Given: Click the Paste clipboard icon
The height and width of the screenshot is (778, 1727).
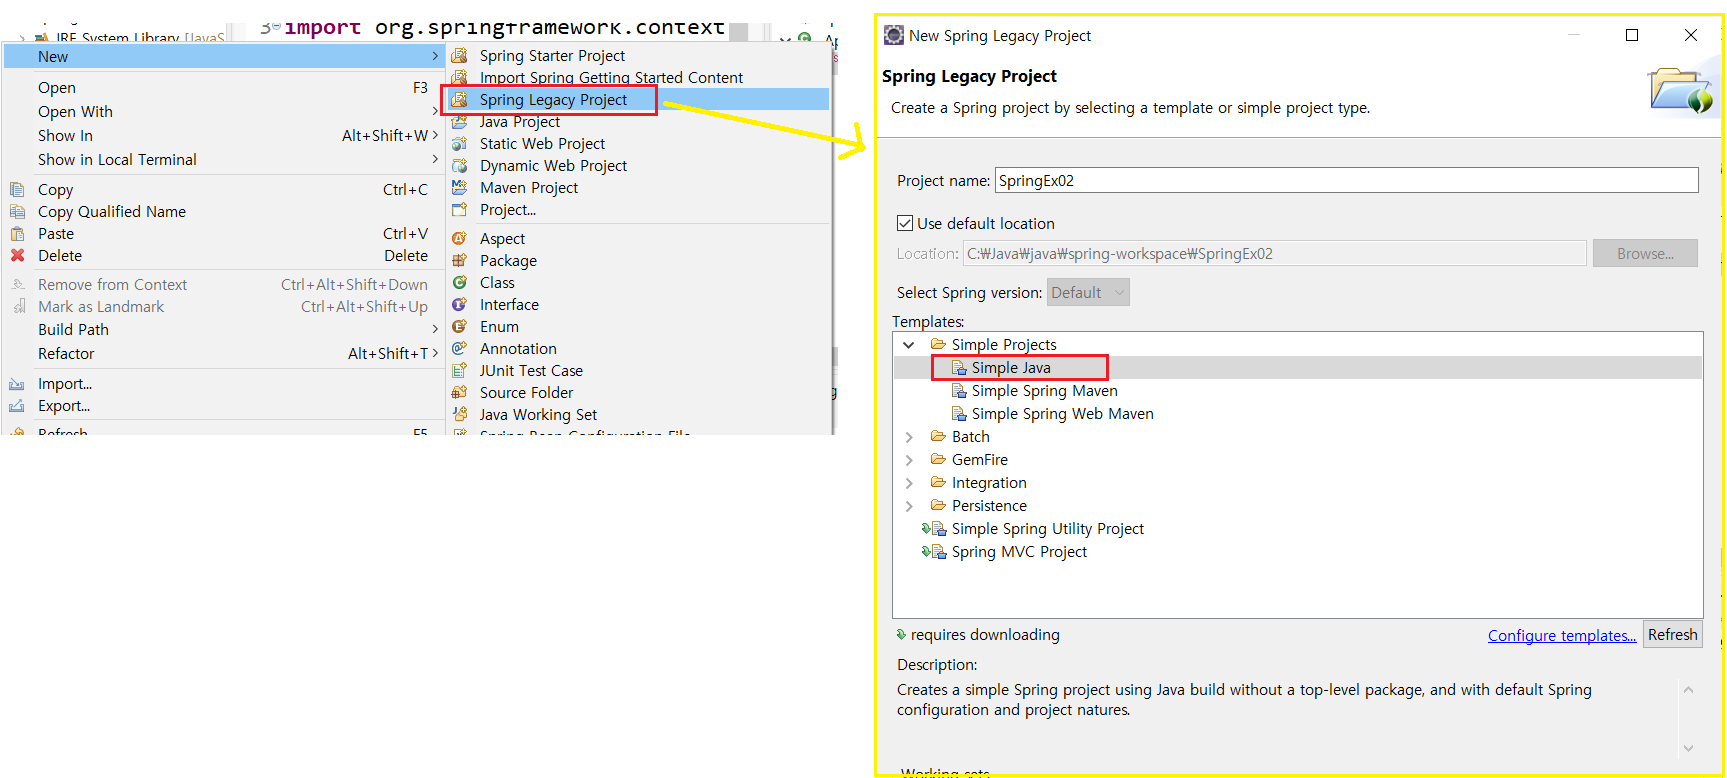Looking at the screenshot, I should pyautogui.click(x=17, y=233).
